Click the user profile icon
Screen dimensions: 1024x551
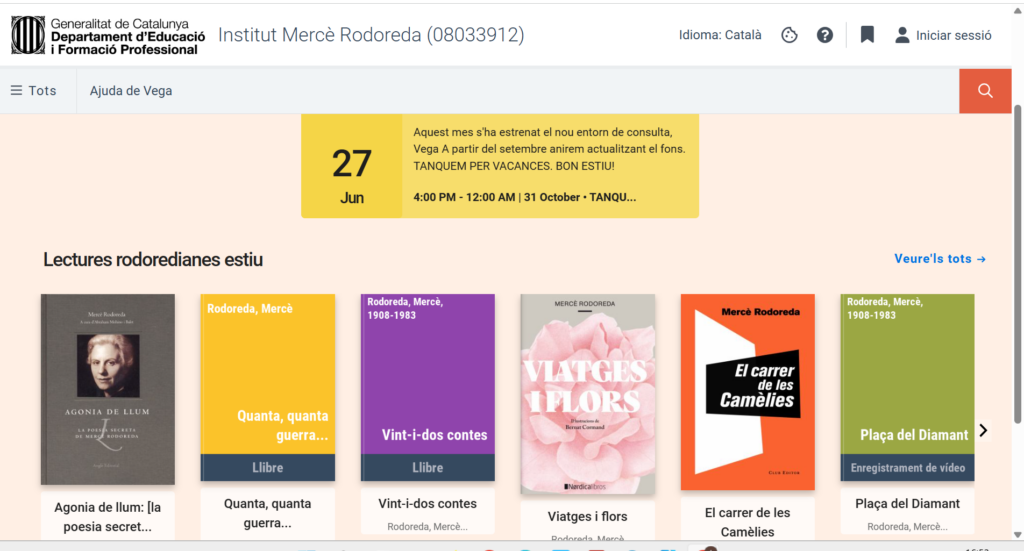point(902,35)
